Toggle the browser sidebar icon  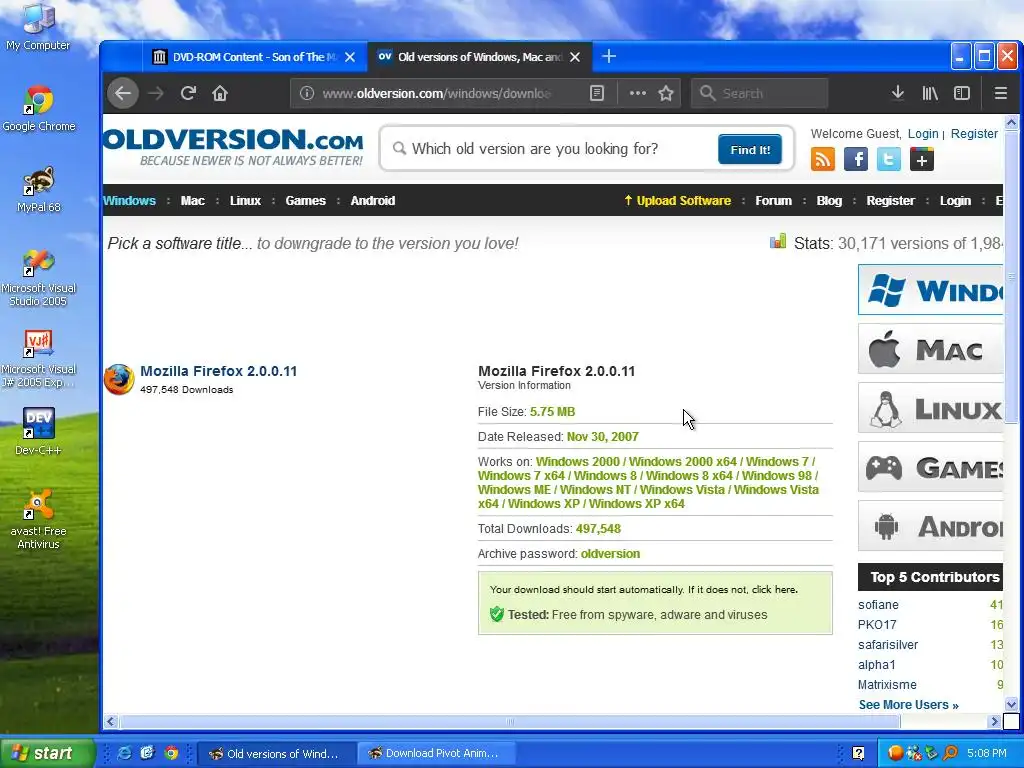[962, 93]
